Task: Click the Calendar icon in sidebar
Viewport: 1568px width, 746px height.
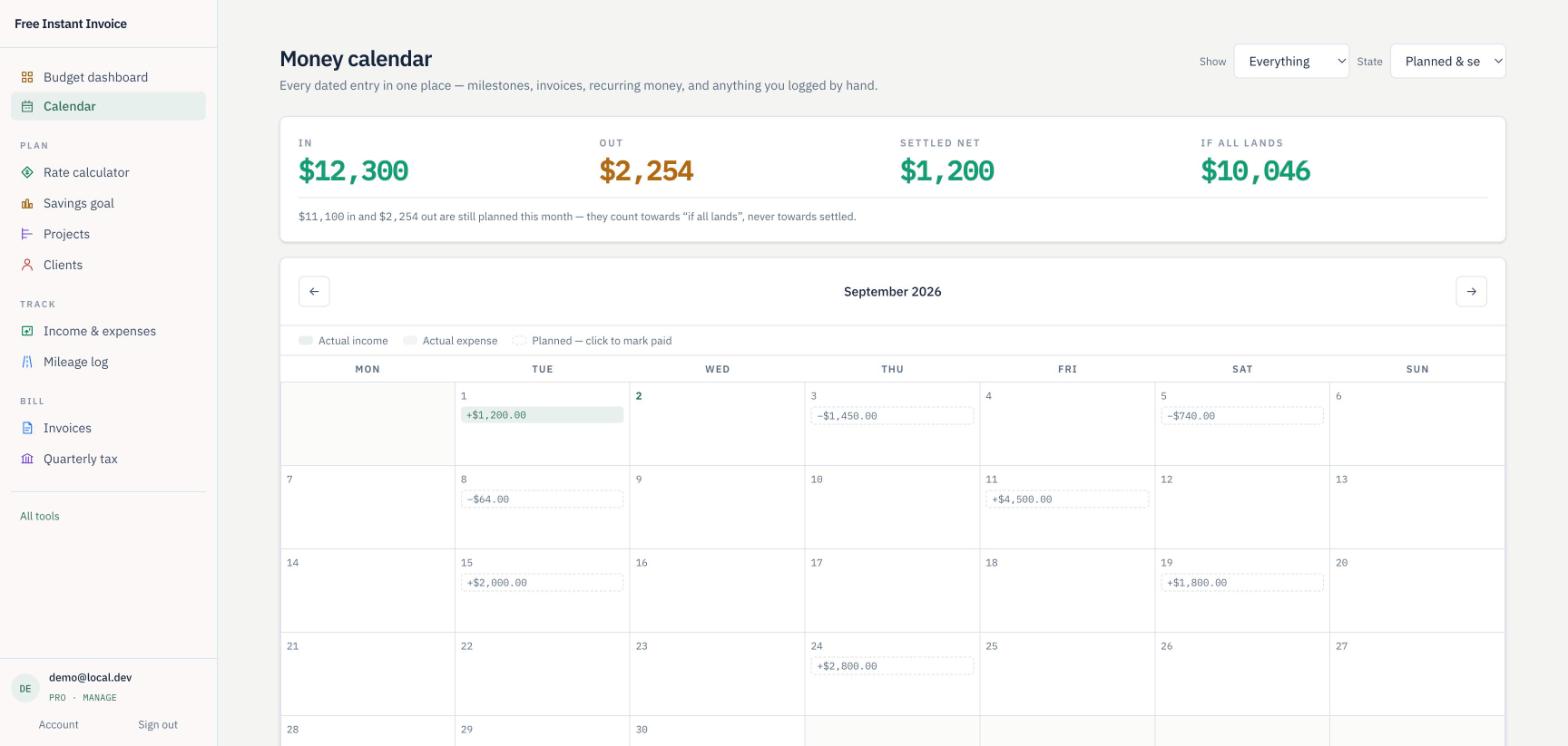Action: pos(27,106)
